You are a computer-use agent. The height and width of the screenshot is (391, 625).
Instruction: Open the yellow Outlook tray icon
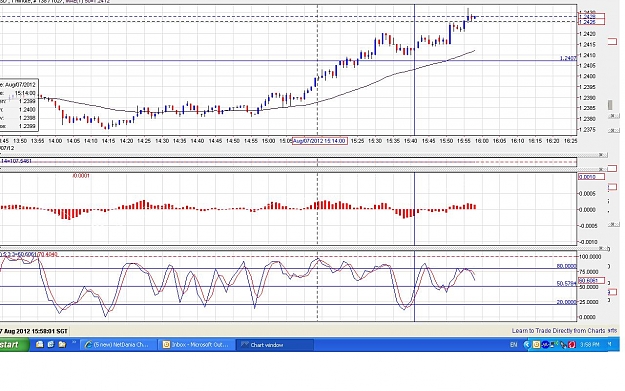[x=537, y=345]
